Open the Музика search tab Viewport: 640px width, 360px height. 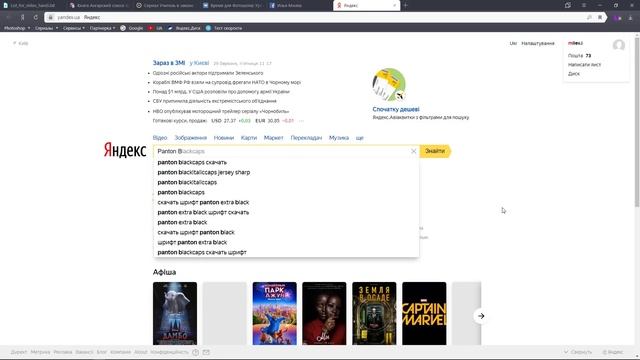pos(339,138)
